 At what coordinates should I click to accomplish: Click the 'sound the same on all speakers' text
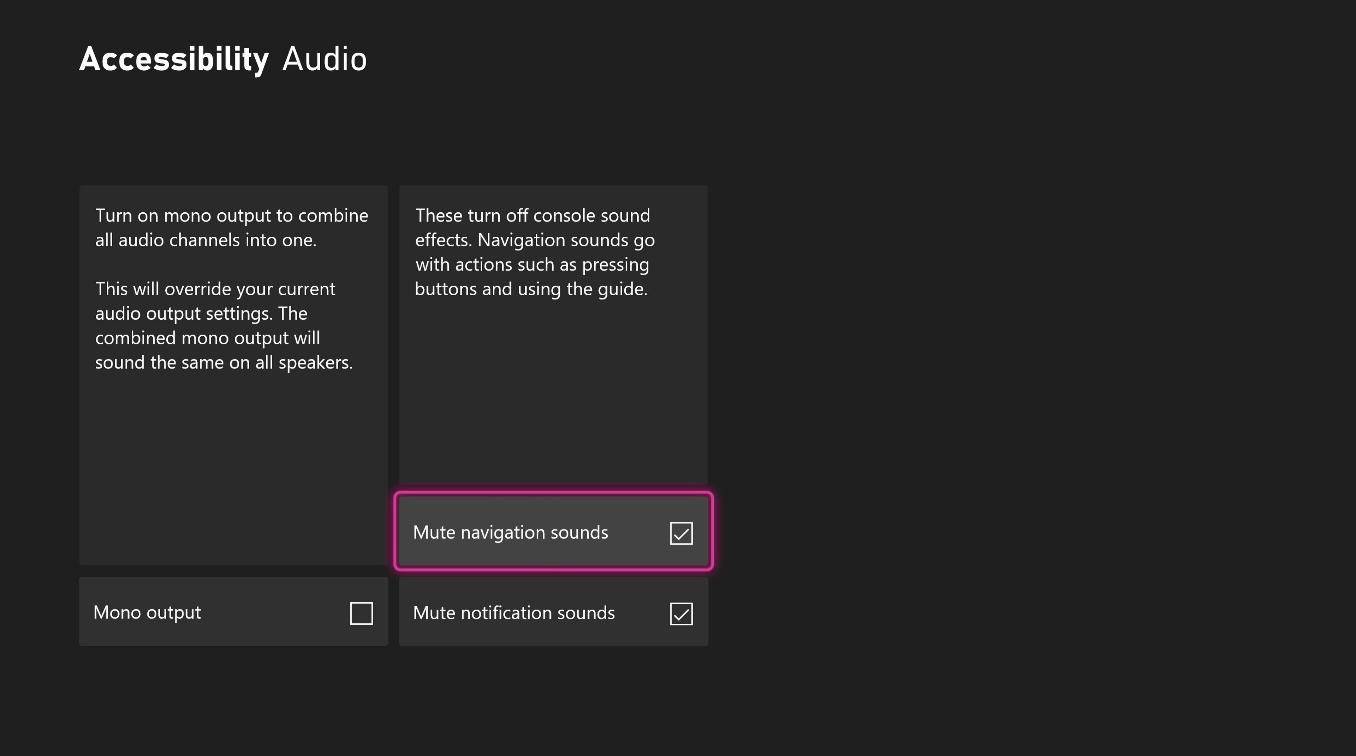coord(224,362)
